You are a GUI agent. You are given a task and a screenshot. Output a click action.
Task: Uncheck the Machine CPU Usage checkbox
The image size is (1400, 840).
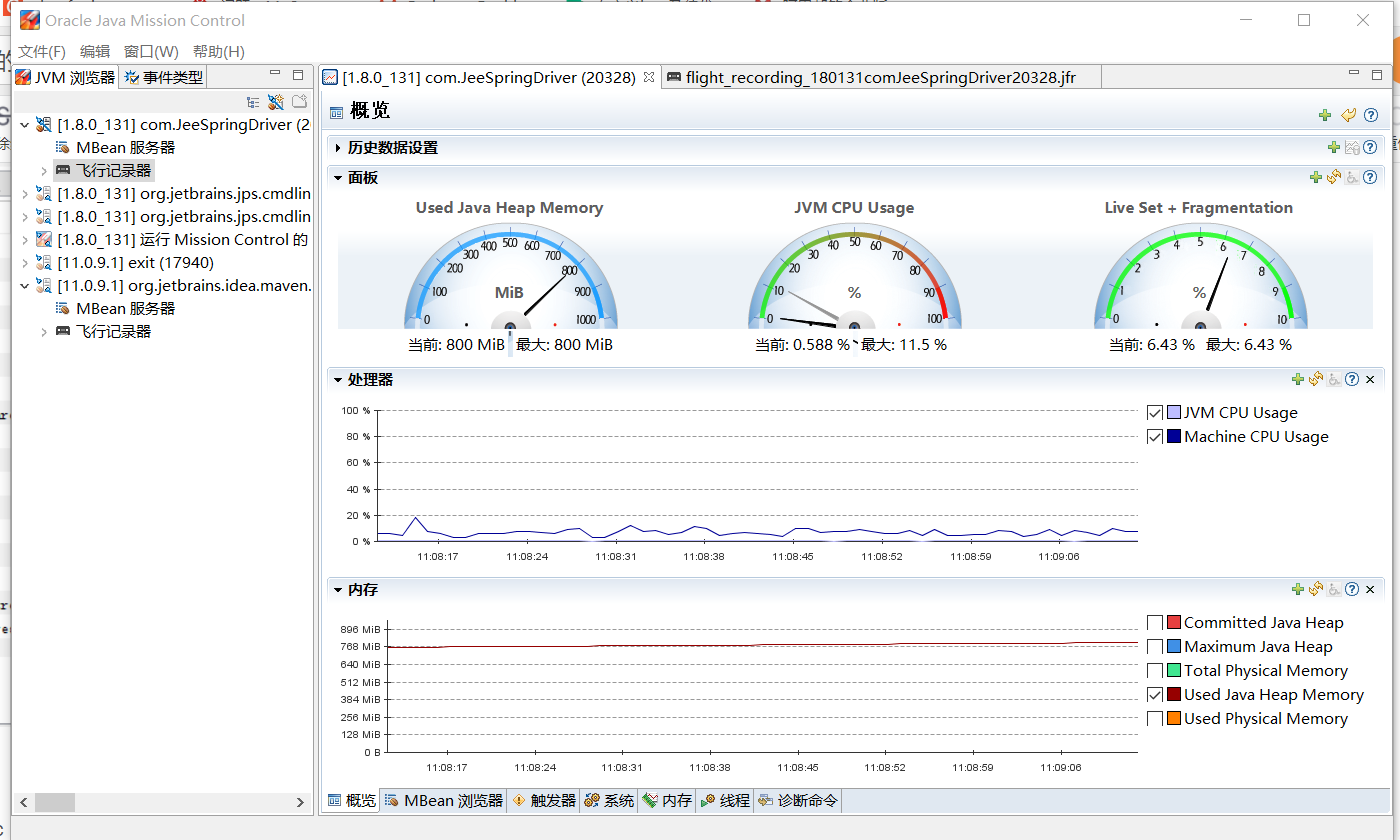[x=1155, y=436]
